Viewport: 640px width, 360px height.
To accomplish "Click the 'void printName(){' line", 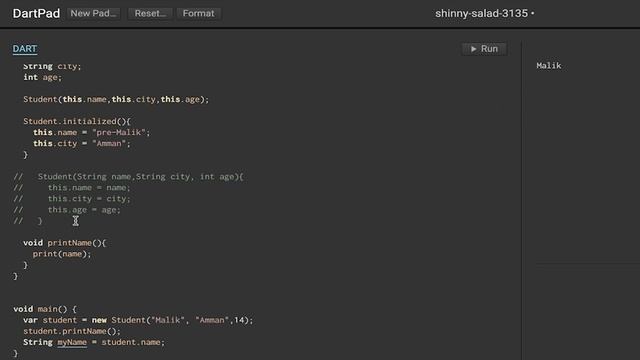I will tap(64, 242).
